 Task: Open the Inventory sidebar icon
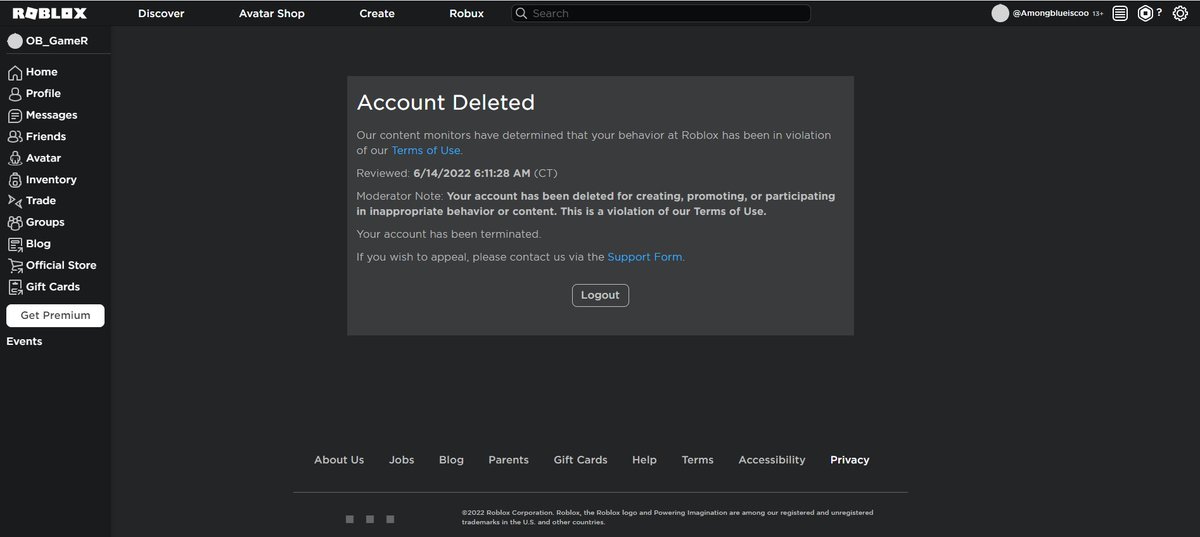click(x=15, y=180)
